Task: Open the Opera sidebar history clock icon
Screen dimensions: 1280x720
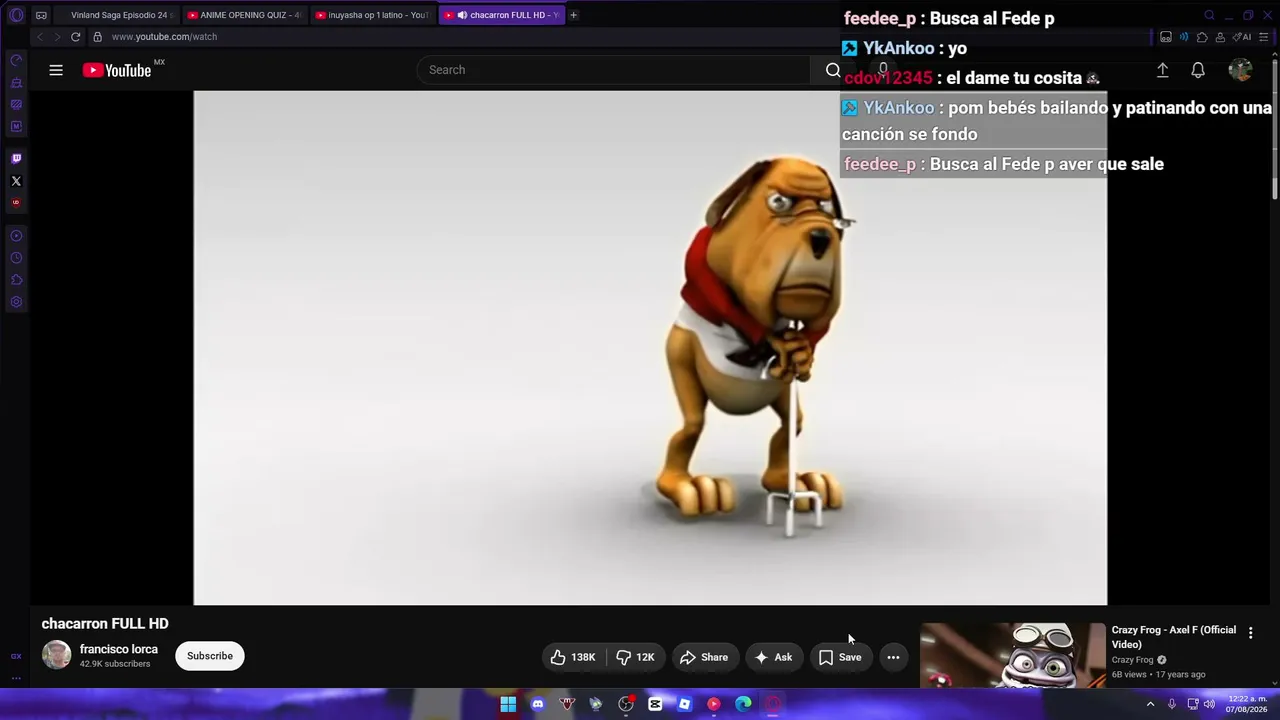Action: [16, 258]
